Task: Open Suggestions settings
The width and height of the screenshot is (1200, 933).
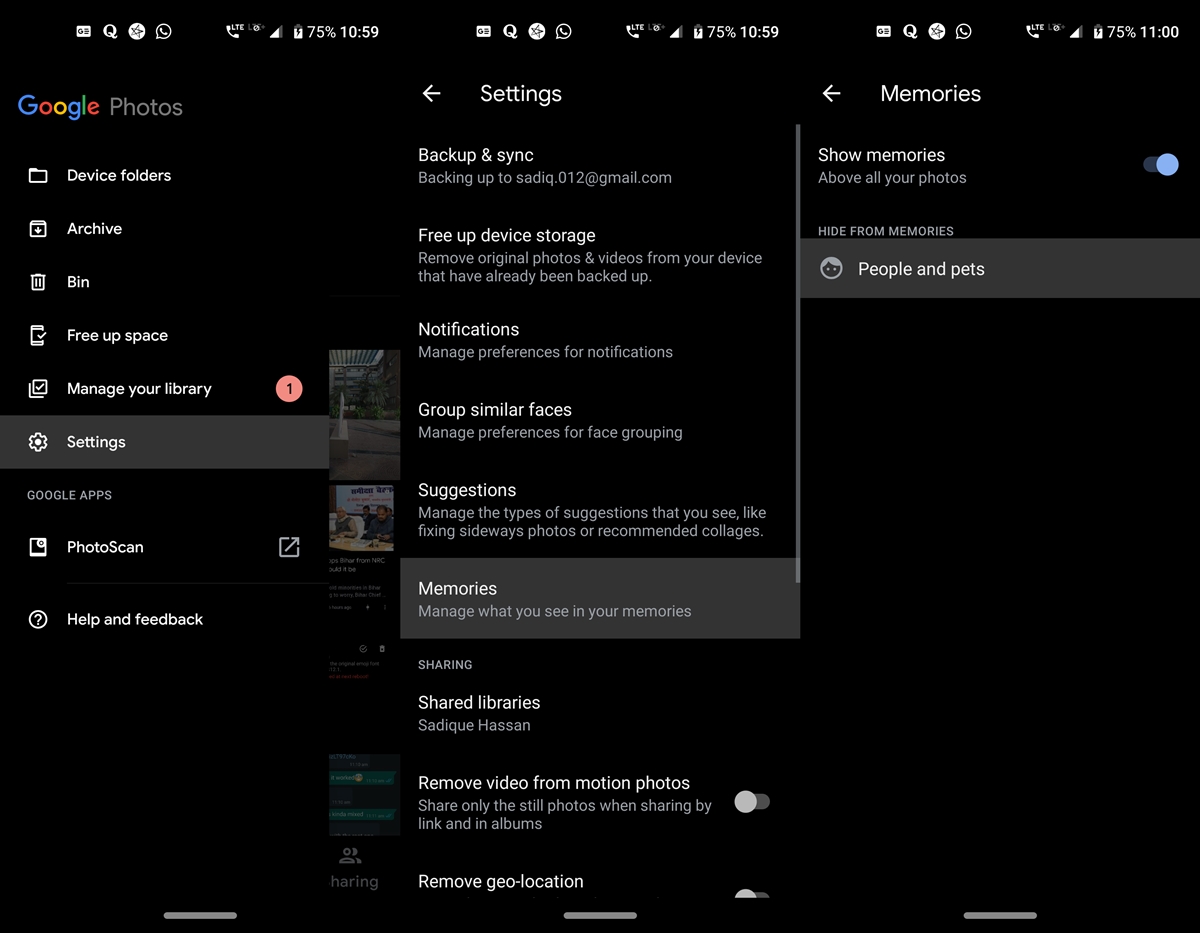Action: (598, 509)
